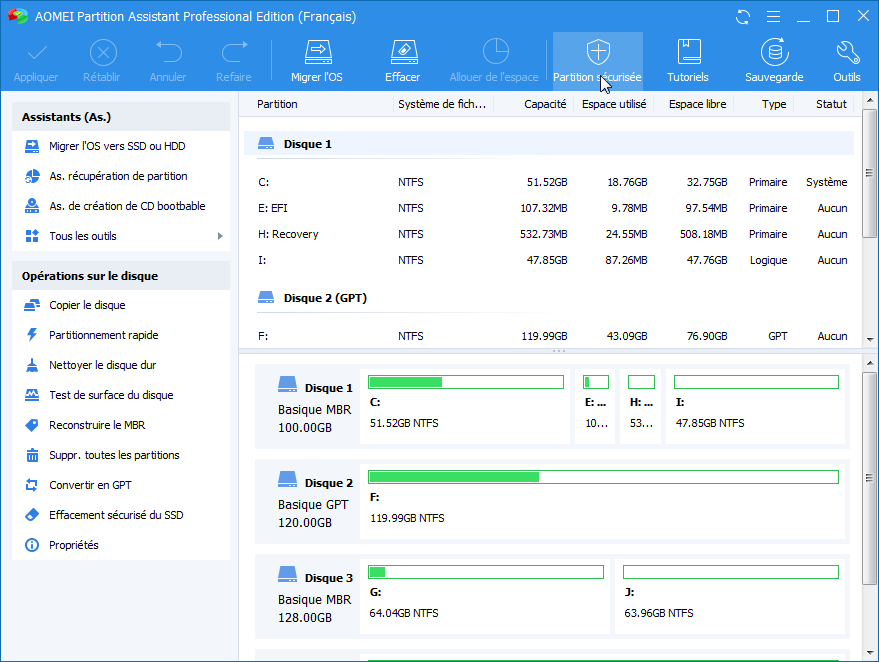Open the Outils toolbar icon
This screenshot has height=662, width=879.
pyautogui.click(x=846, y=60)
